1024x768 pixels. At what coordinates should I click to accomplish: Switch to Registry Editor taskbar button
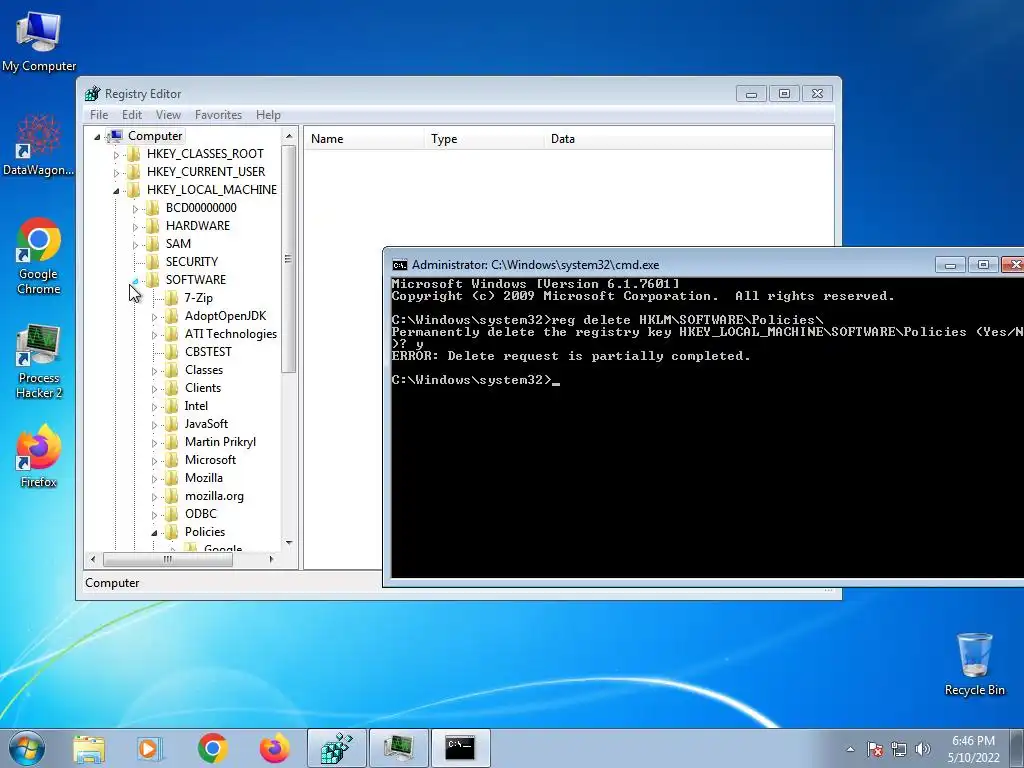(x=336, y=748)
